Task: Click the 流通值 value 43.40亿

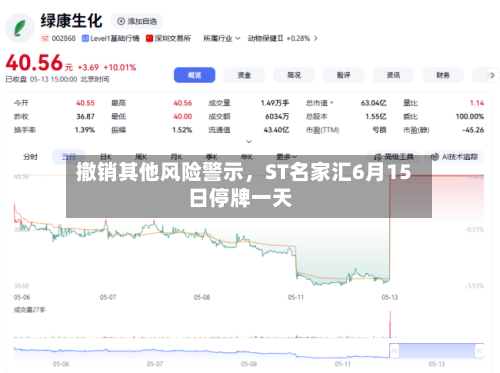Action: pos(276,130)
